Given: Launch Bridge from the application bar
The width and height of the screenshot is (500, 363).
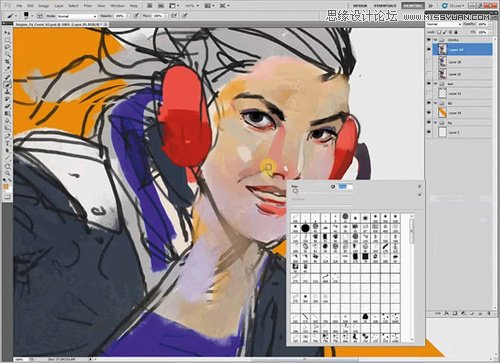Looking at the screenshot, I should click(x=149, y=6).
